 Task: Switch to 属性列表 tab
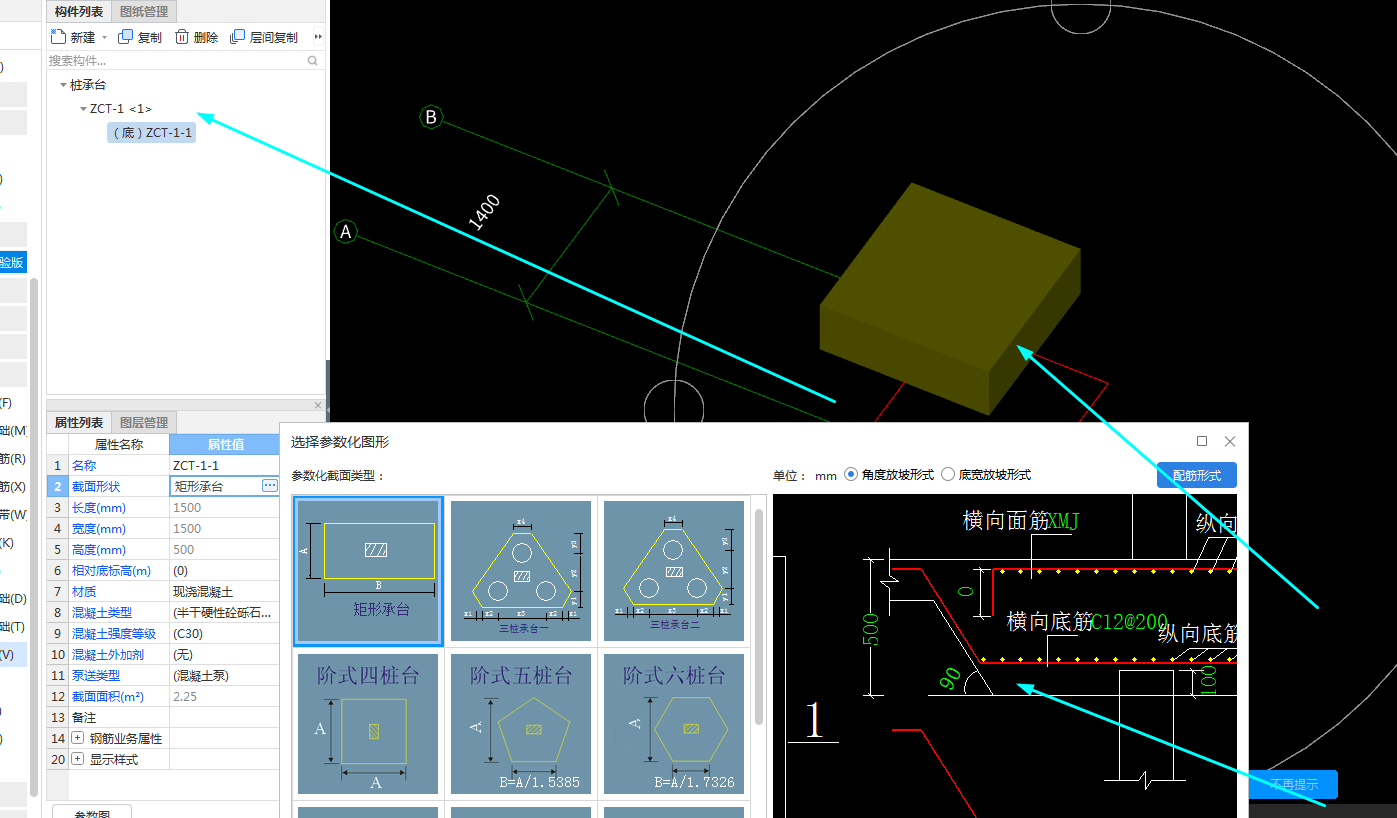tap(78, 423)
